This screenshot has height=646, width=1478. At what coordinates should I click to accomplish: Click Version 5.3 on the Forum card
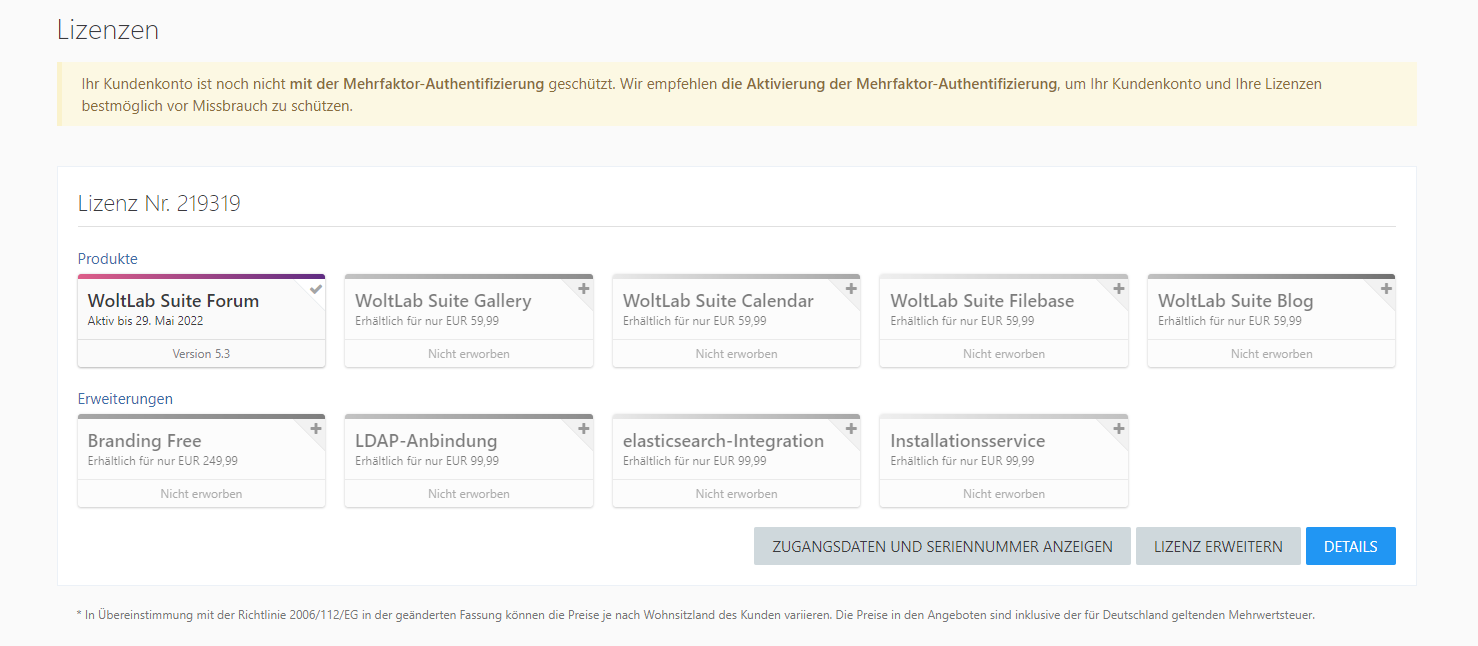point(201,354)
